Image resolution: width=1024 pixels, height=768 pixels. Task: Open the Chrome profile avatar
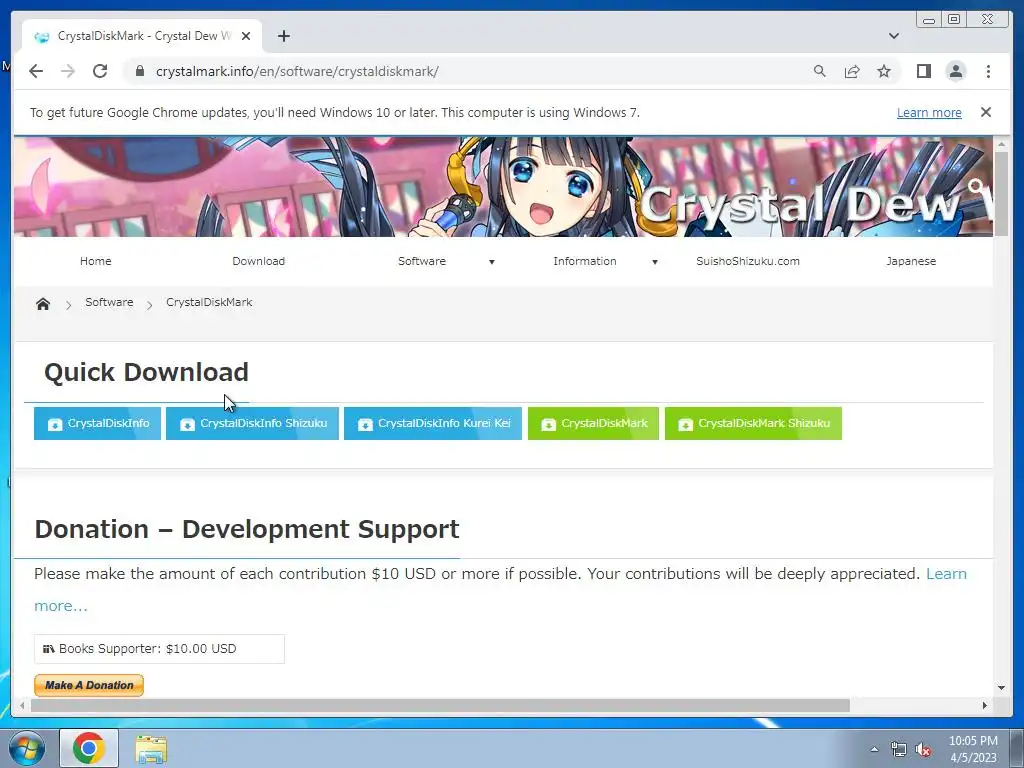(956, 71)
